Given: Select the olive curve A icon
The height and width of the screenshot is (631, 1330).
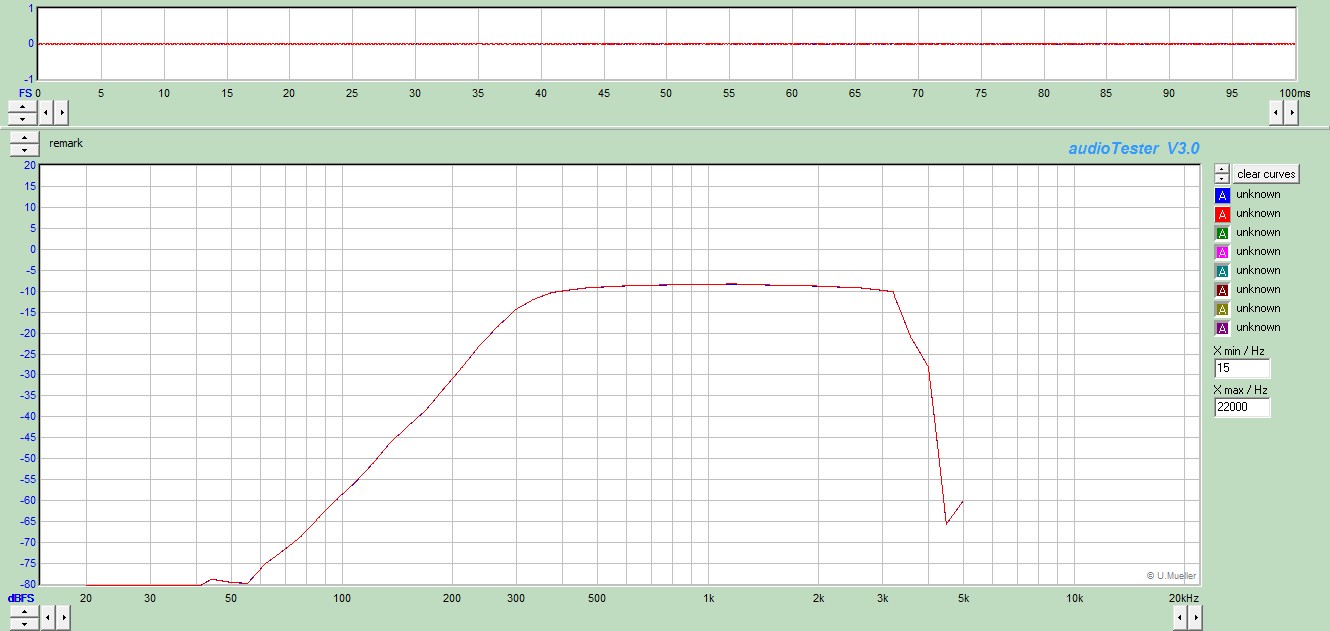Looking at the screenshot, I should (1222, 309).
